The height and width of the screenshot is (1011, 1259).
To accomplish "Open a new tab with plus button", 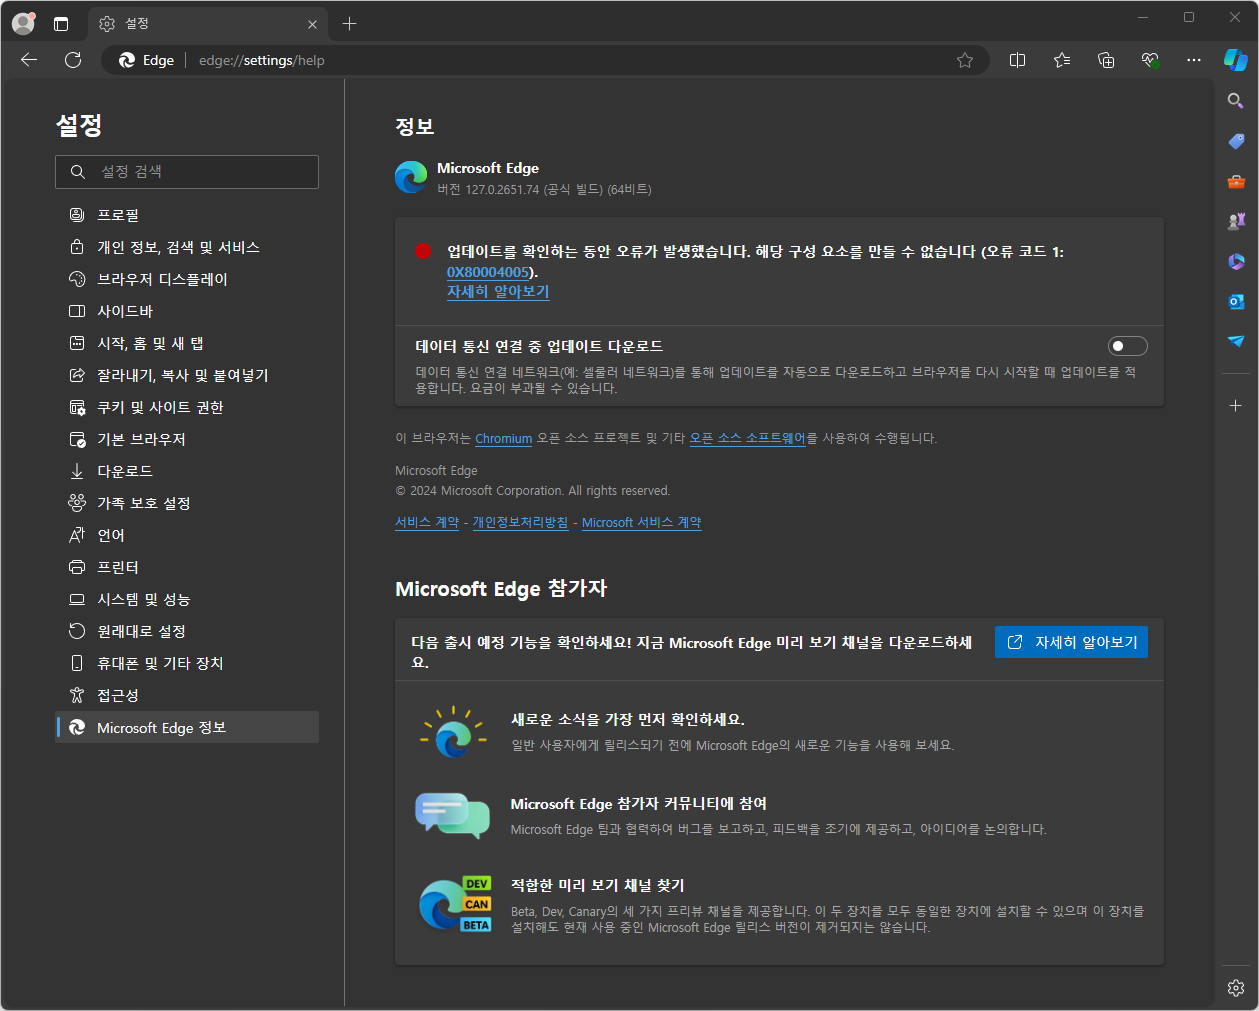I will coord(349,24).
